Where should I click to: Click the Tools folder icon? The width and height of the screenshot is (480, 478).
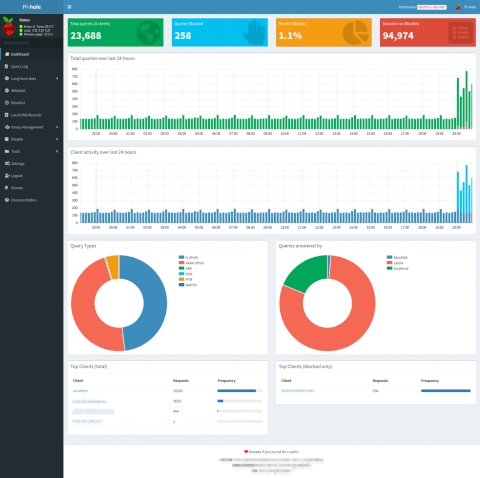coord(7,151)
